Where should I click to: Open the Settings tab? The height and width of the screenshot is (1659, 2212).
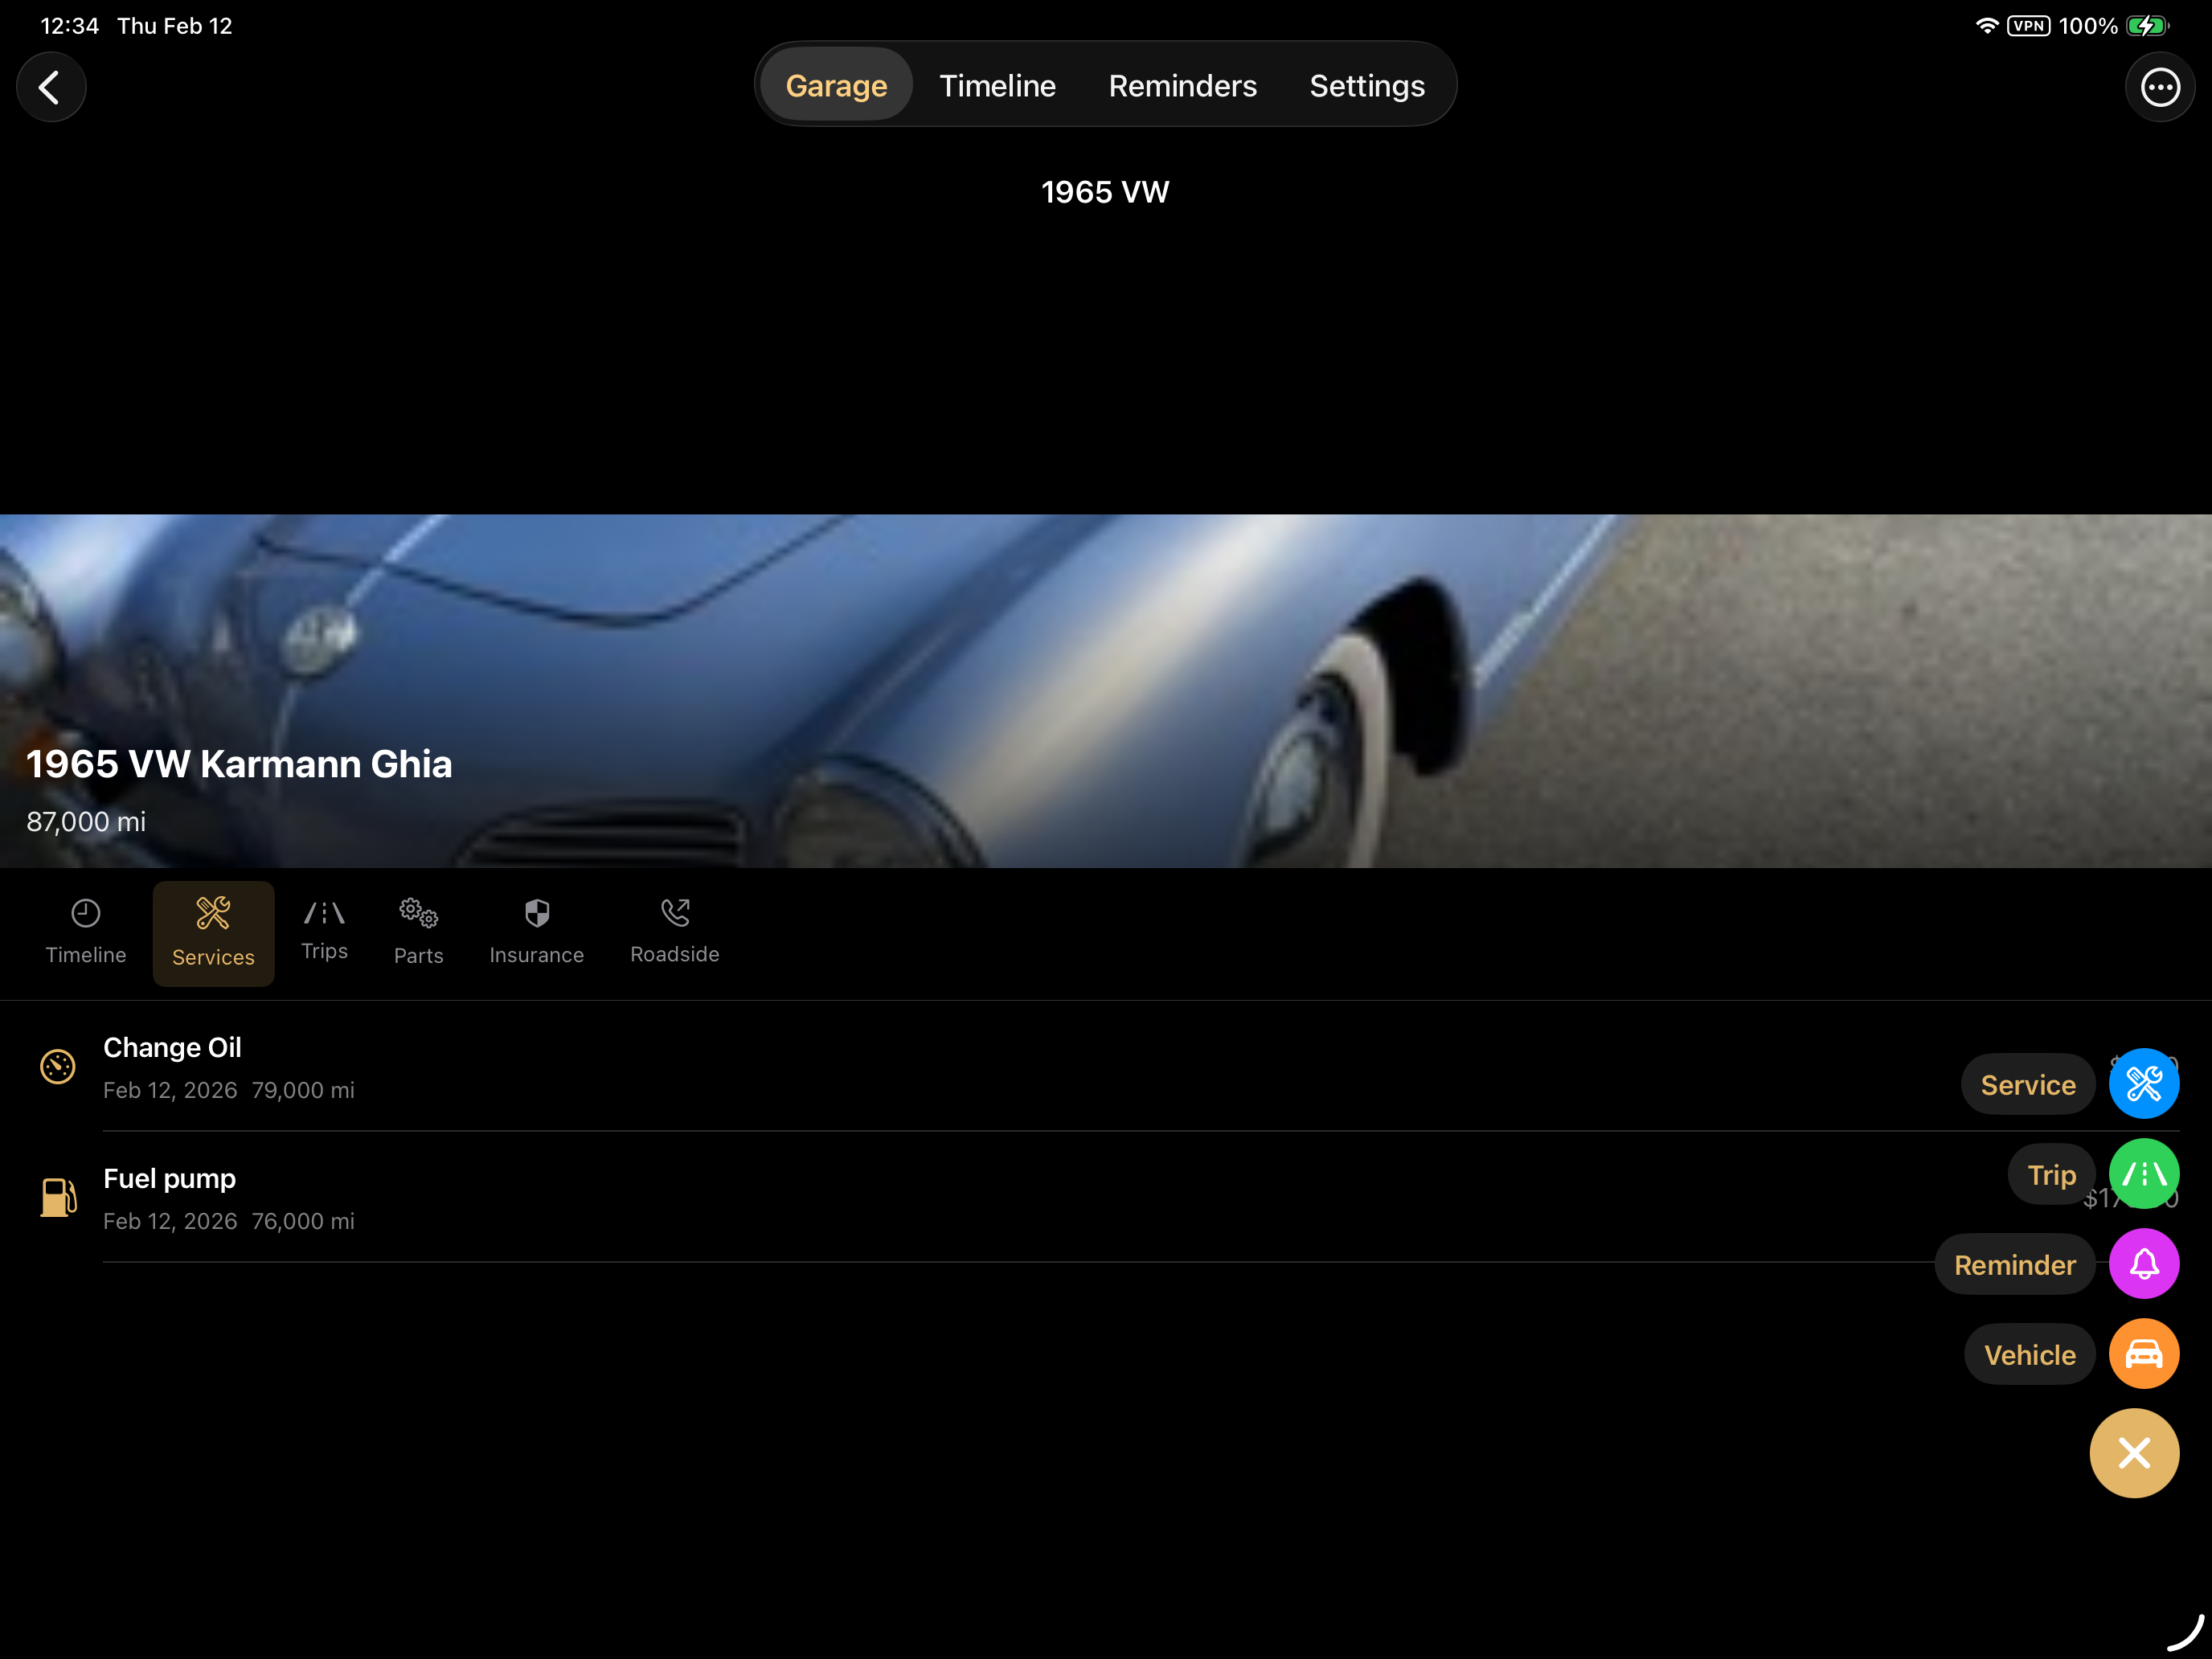tap(1367, 85)
